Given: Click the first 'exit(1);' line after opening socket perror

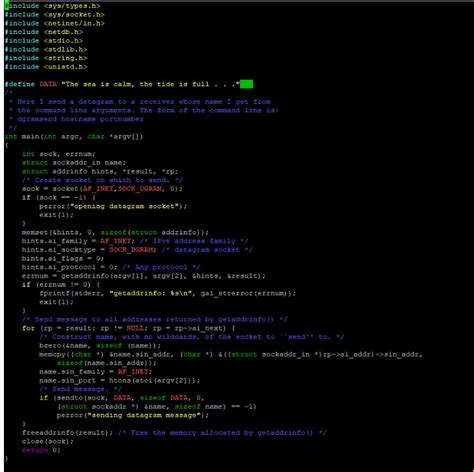Looking at the screenshot, I should pyautogui.click(x=56, y=215).
